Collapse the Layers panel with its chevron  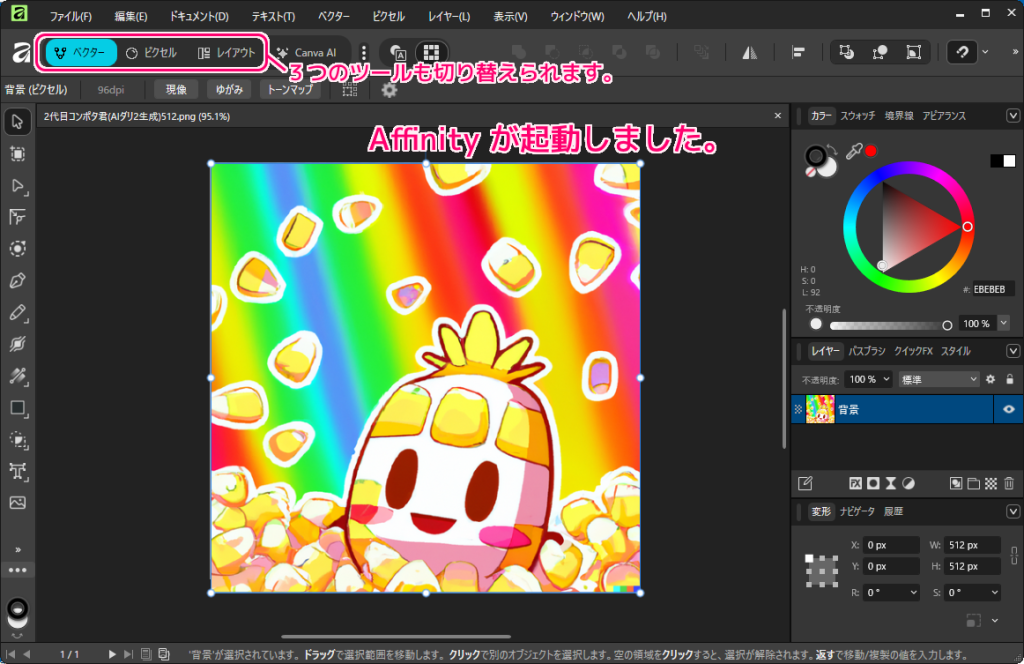1011,353
